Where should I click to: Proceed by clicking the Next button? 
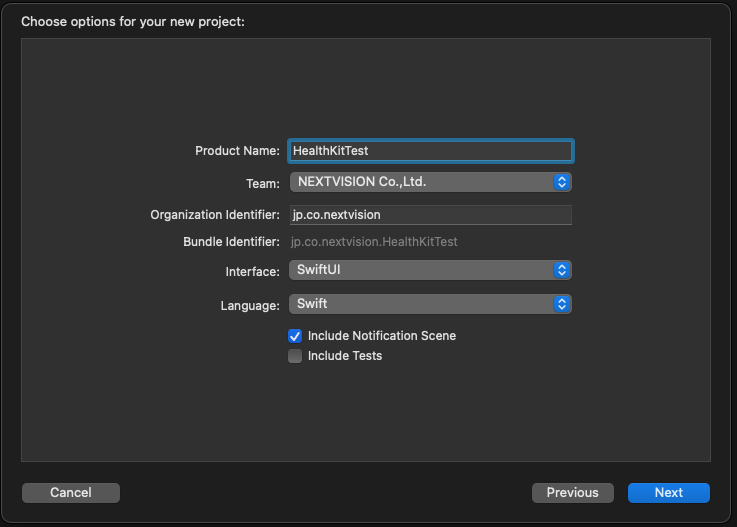669,492
